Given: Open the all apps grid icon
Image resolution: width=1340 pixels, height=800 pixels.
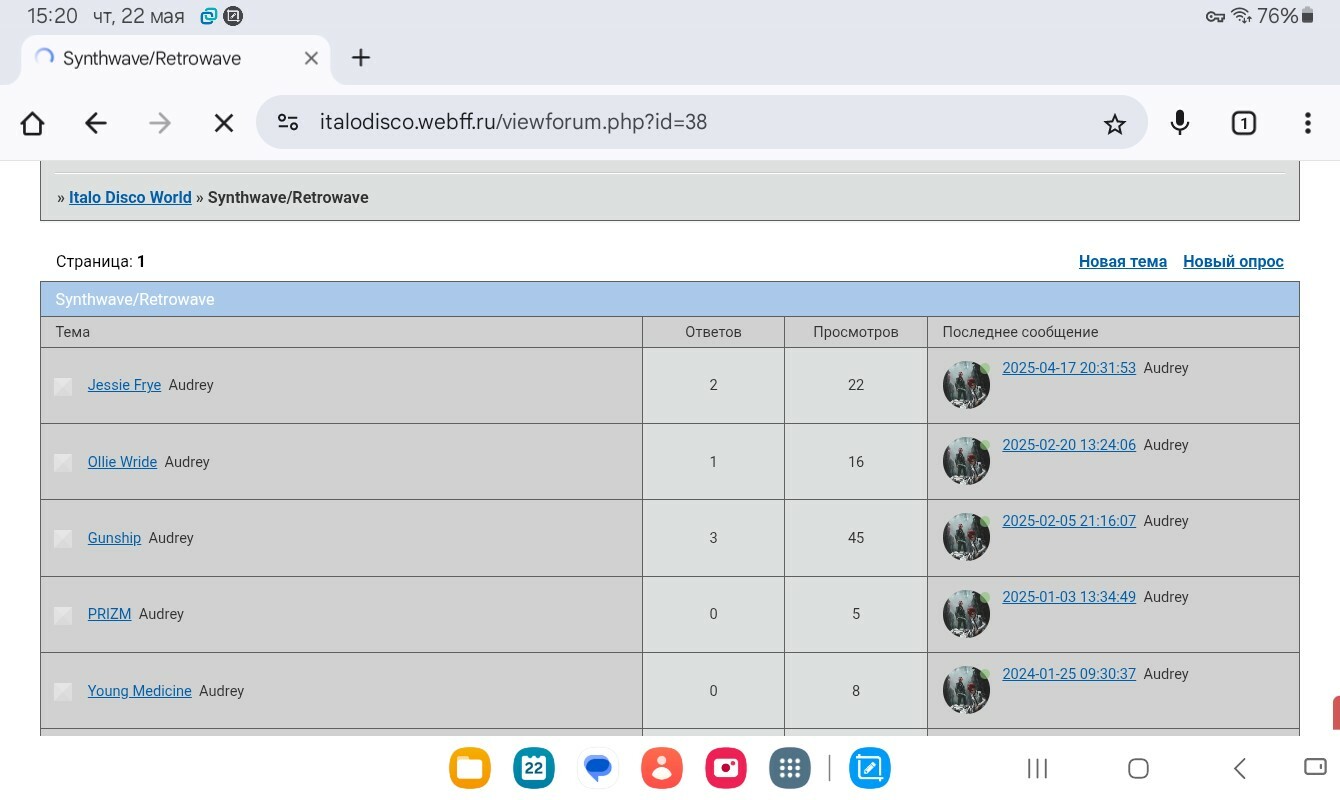Looking at the screenshot, I should click(x=790, y=768).
